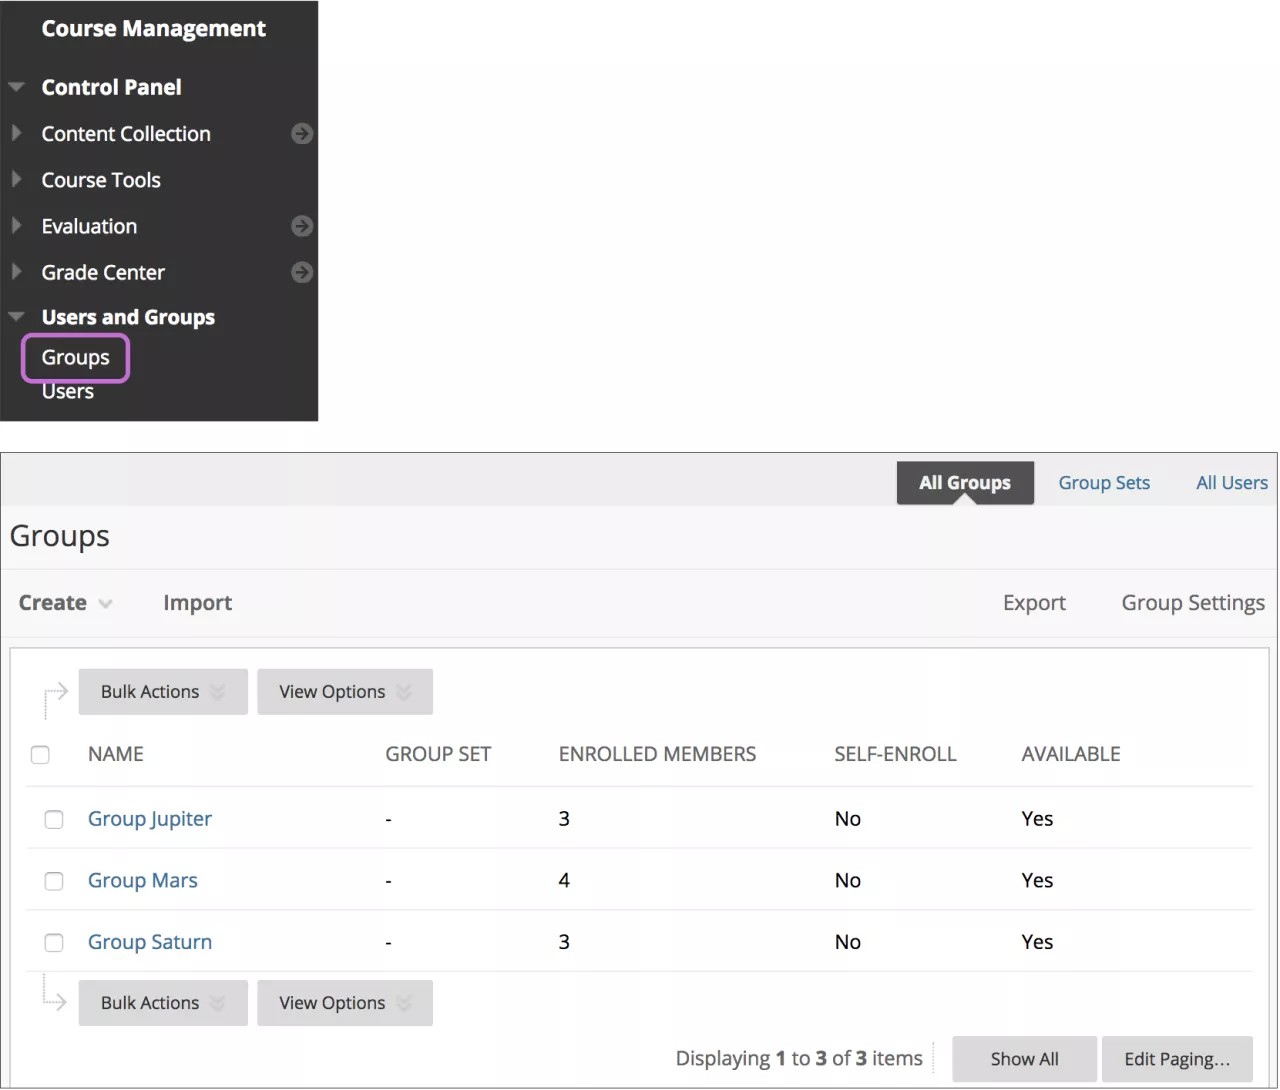Screen dimensions: 1280x1090
Task: Open the Group Saturn link
Action: pyautogui.click(x=149, y=941)
